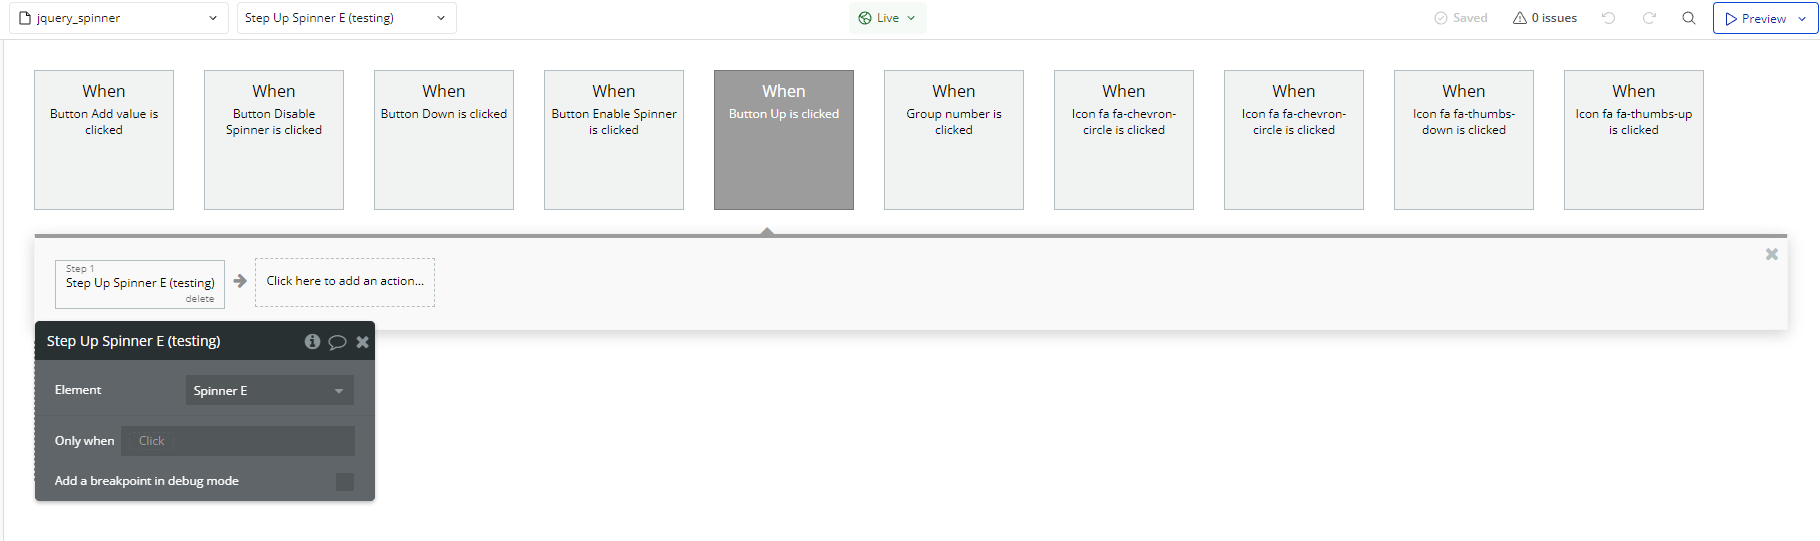Delete Step 1 via delete link

point(200,299)
